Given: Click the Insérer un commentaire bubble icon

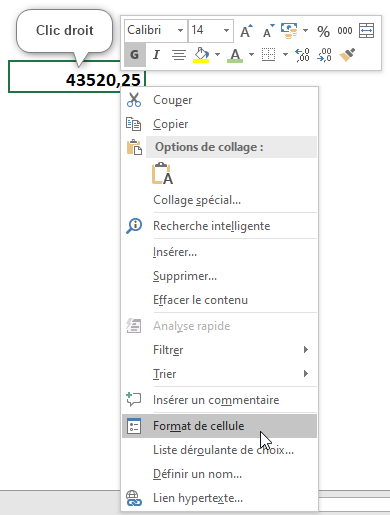Looking at the screenshot, I should point(134,399).
